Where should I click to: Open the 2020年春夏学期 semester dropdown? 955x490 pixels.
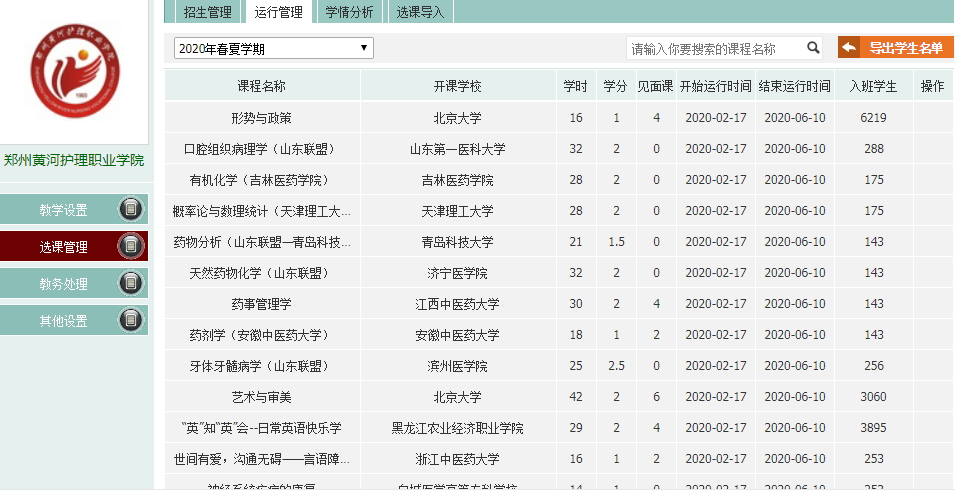(x=273, y=48)
